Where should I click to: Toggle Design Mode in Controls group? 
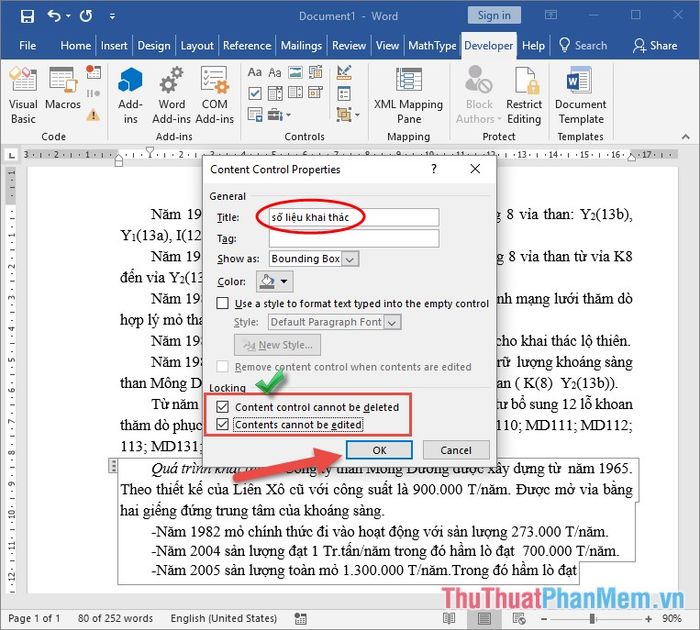(x=344, y=72)
